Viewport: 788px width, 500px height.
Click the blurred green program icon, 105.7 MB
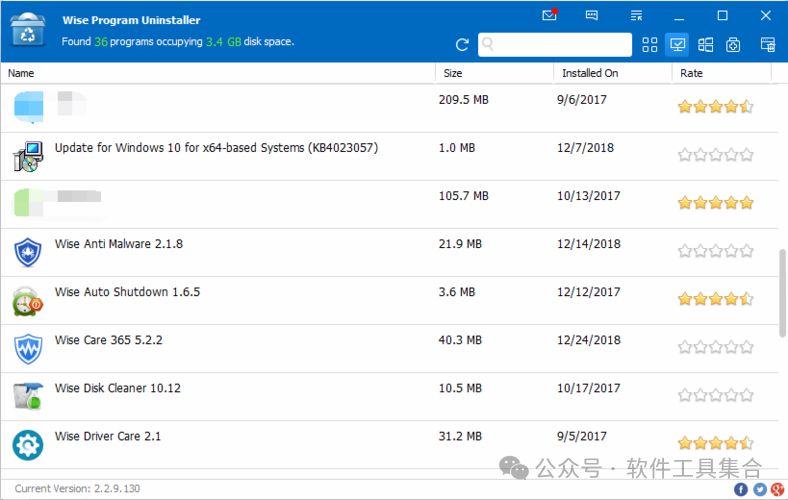29,203
